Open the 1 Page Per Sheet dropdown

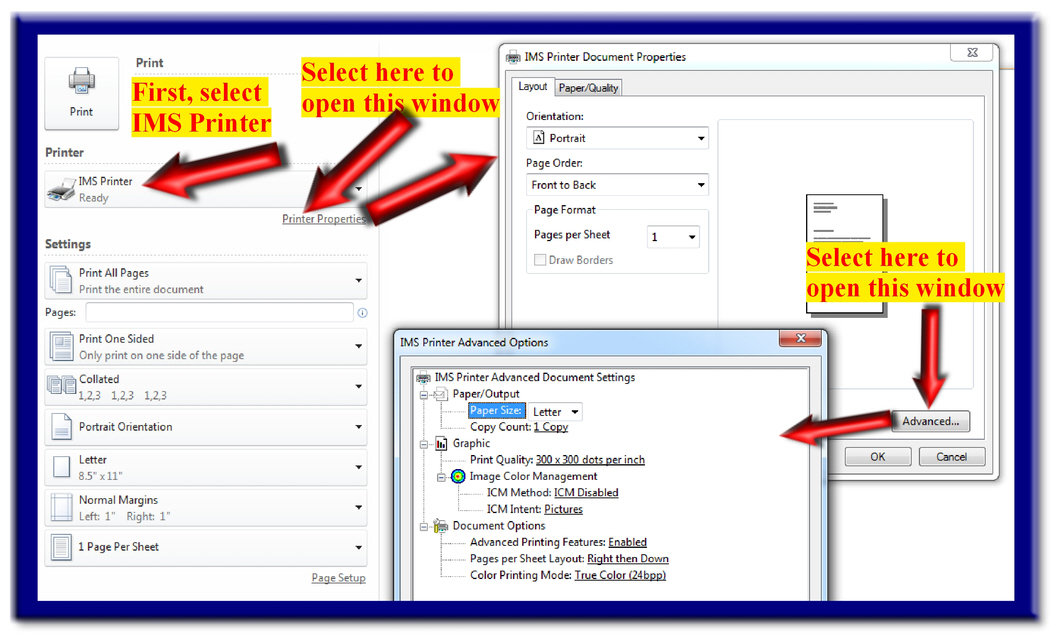(x=206, y=547)
